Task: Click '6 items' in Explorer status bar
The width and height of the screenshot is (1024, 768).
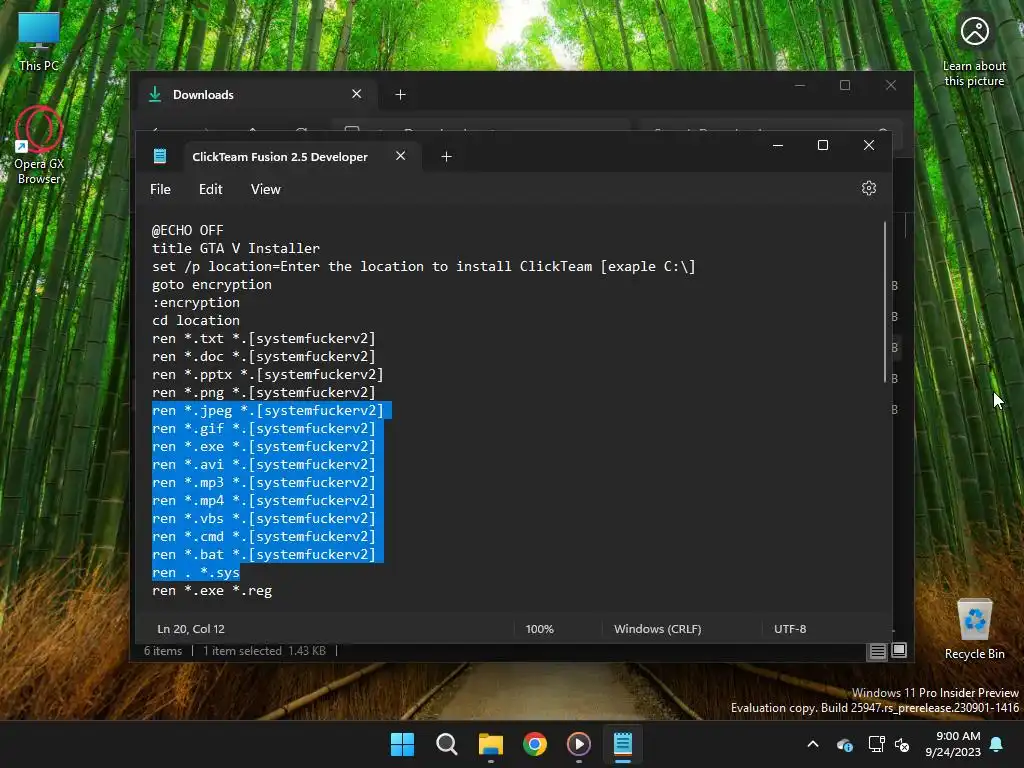Action: point(163,650)
